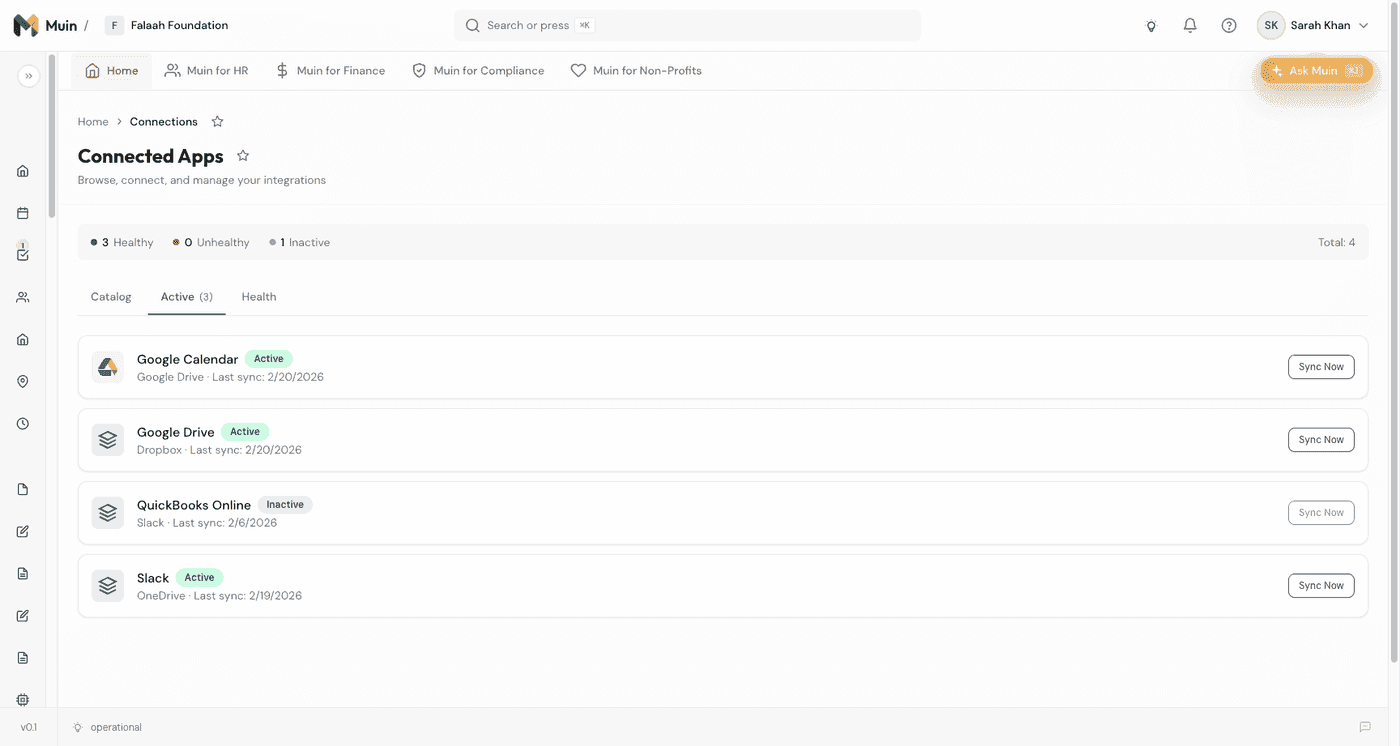Switch to the Health tab

[259, 297]
